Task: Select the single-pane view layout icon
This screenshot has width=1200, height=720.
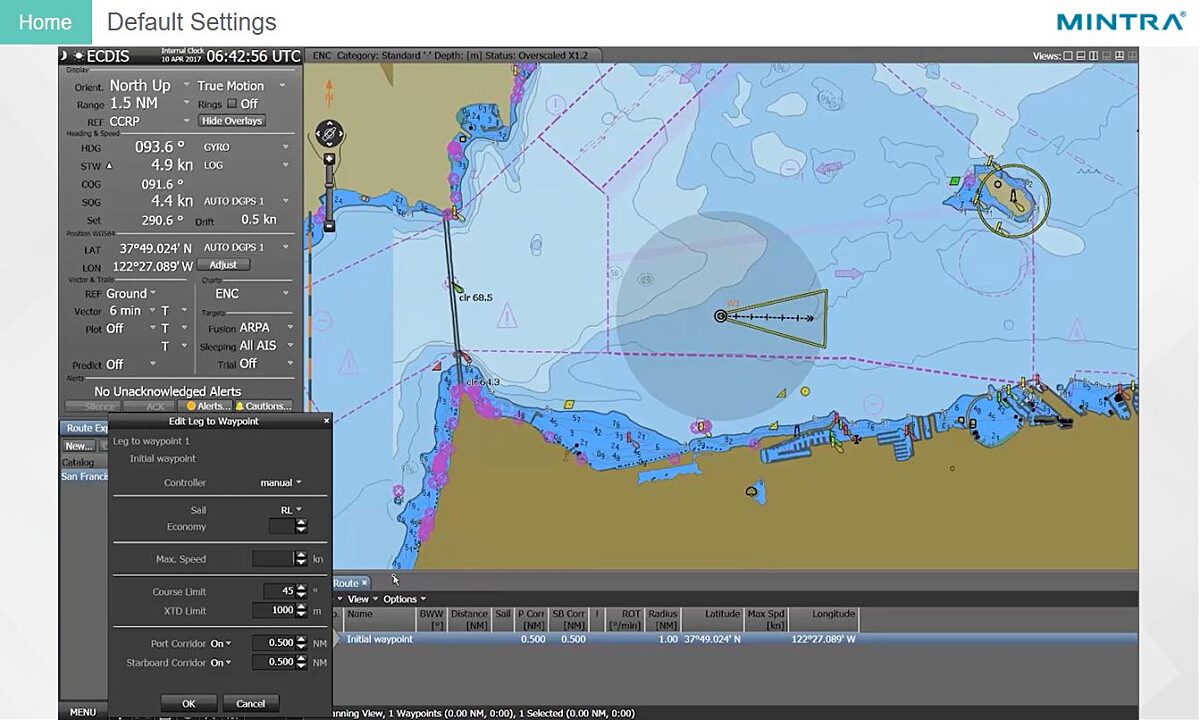Action: [x=1069, y=56]
